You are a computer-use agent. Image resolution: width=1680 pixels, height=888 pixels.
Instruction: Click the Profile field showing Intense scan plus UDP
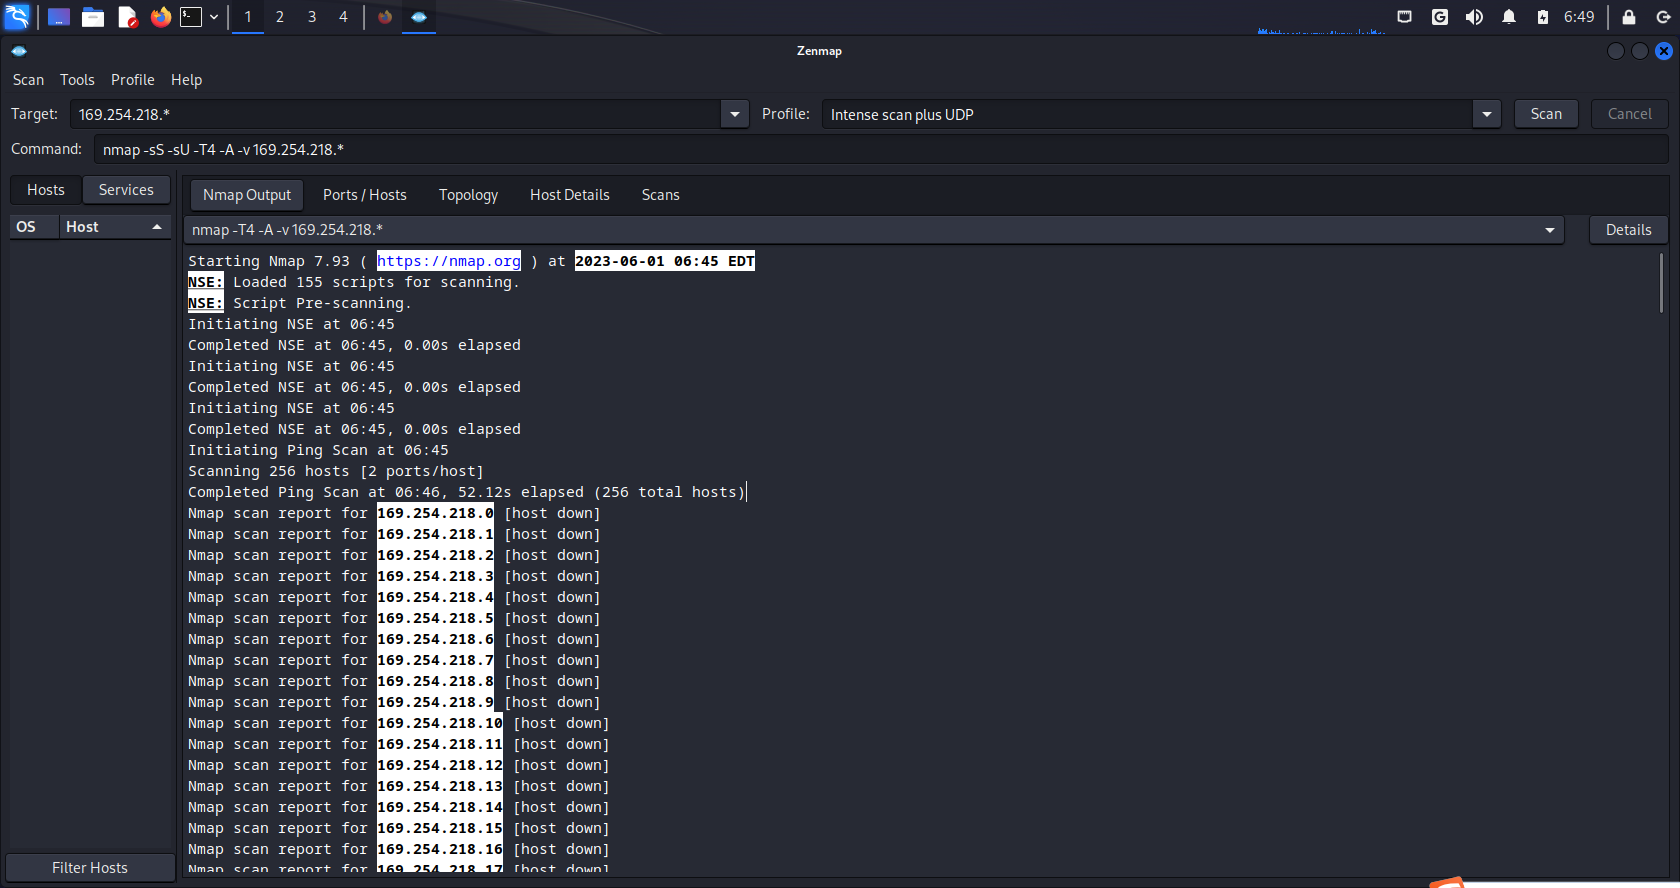click(x=1147, y=114)
